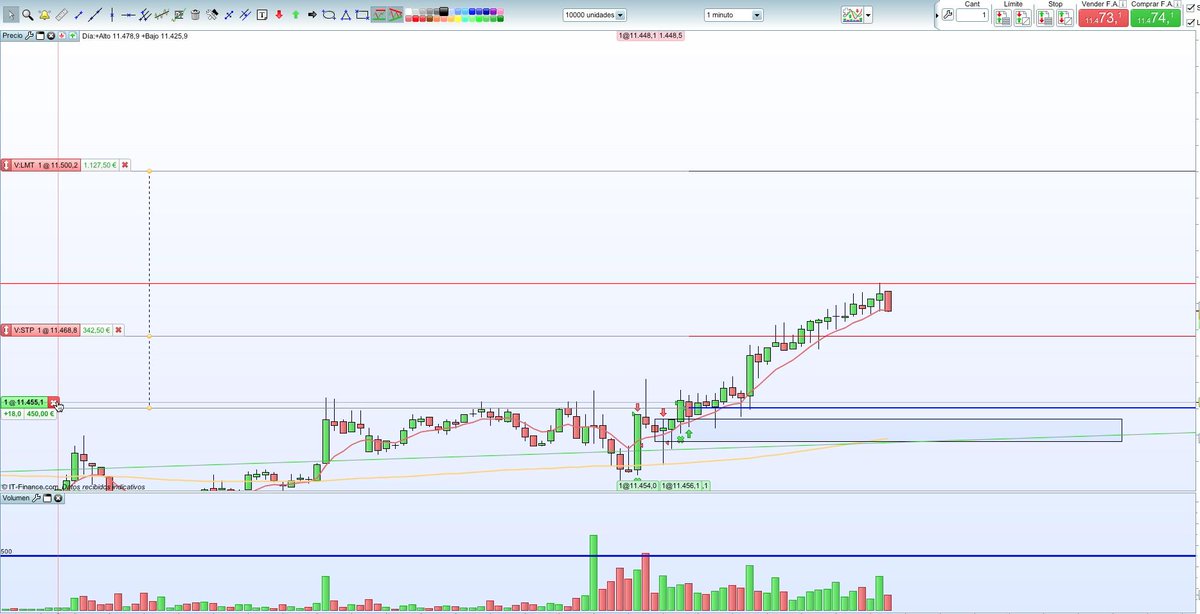Open order settings wrench next to Cant
The width and height of the screenshot is (1200, 614).
point(948,15)
